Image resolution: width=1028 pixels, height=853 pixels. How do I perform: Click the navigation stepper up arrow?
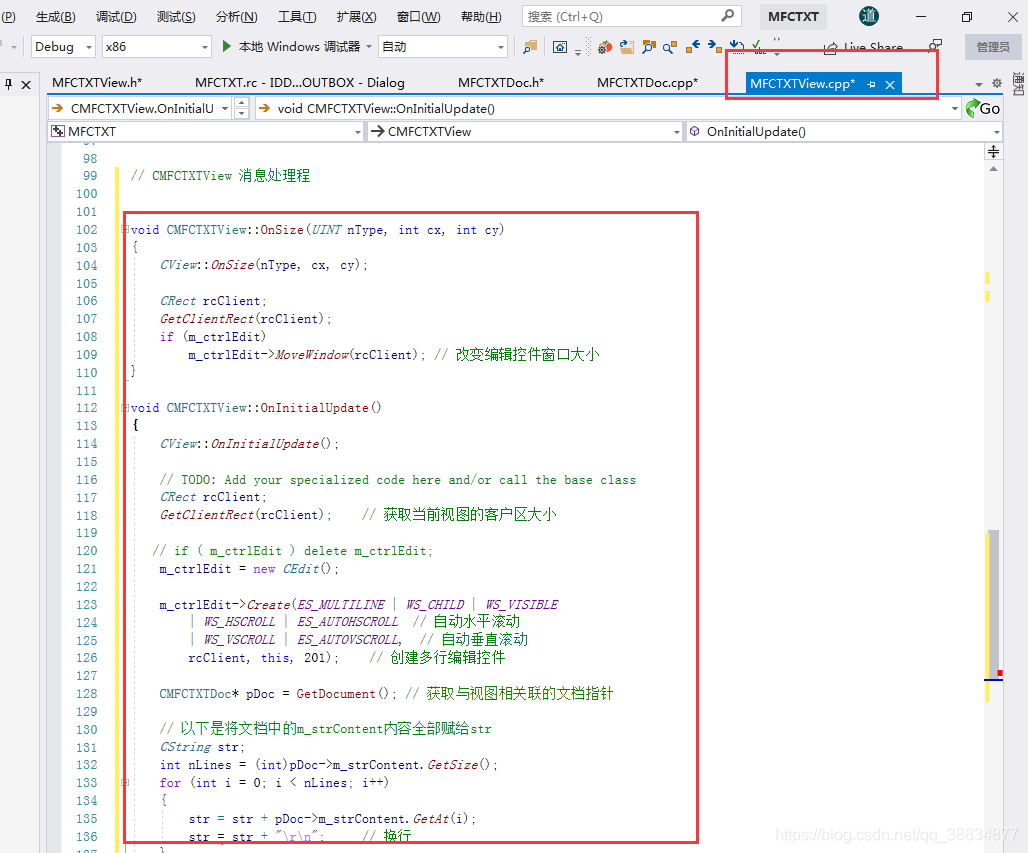pos(241,102)
